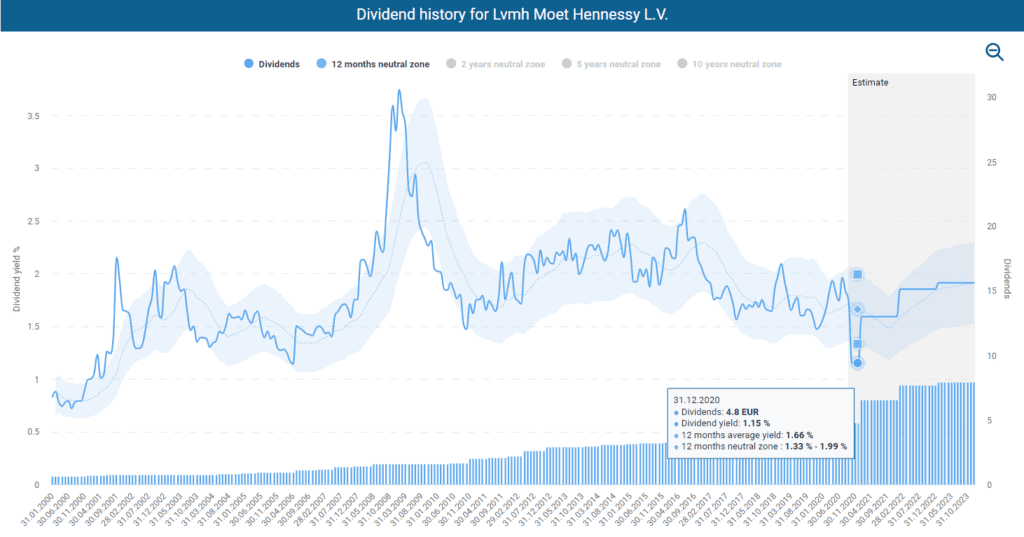1024x537 pixels.
Task: Toggle the 12 months neutral zone series
Action: 373,64
